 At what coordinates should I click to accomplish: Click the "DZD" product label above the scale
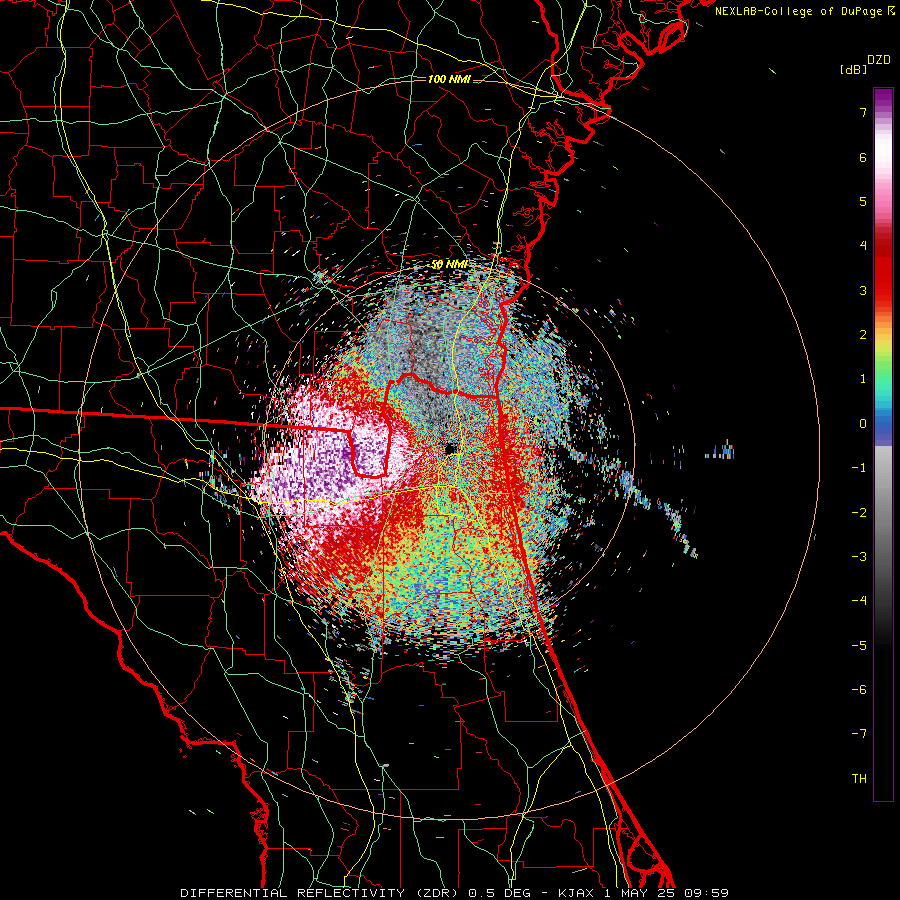point(879,60)
